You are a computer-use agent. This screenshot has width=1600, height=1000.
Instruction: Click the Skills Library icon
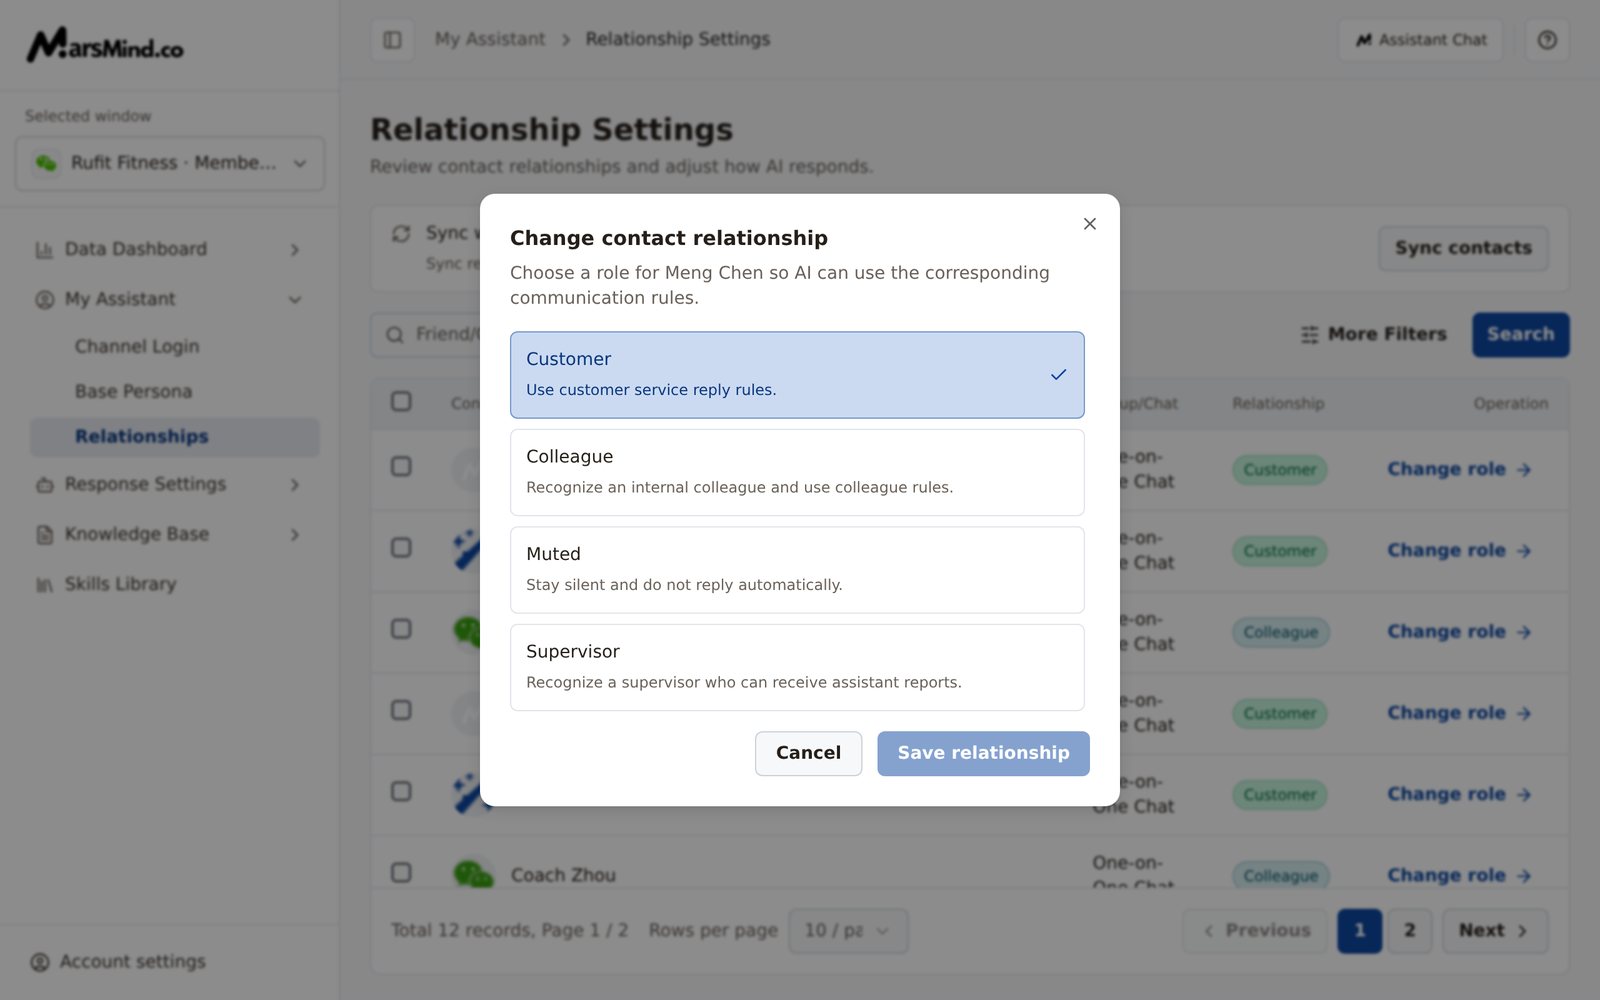(44, 585)
